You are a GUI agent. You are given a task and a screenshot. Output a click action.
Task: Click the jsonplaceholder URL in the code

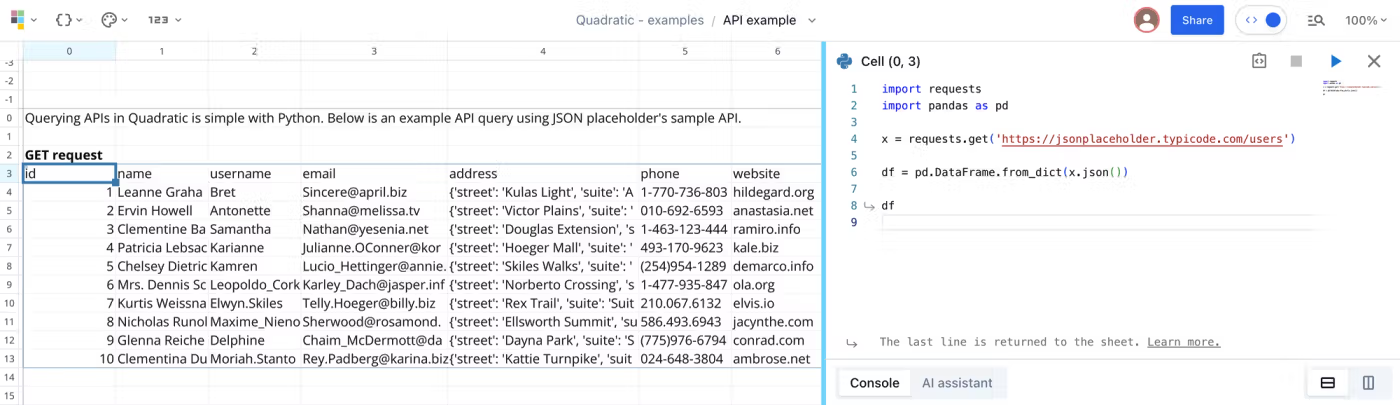[1140, 139]
